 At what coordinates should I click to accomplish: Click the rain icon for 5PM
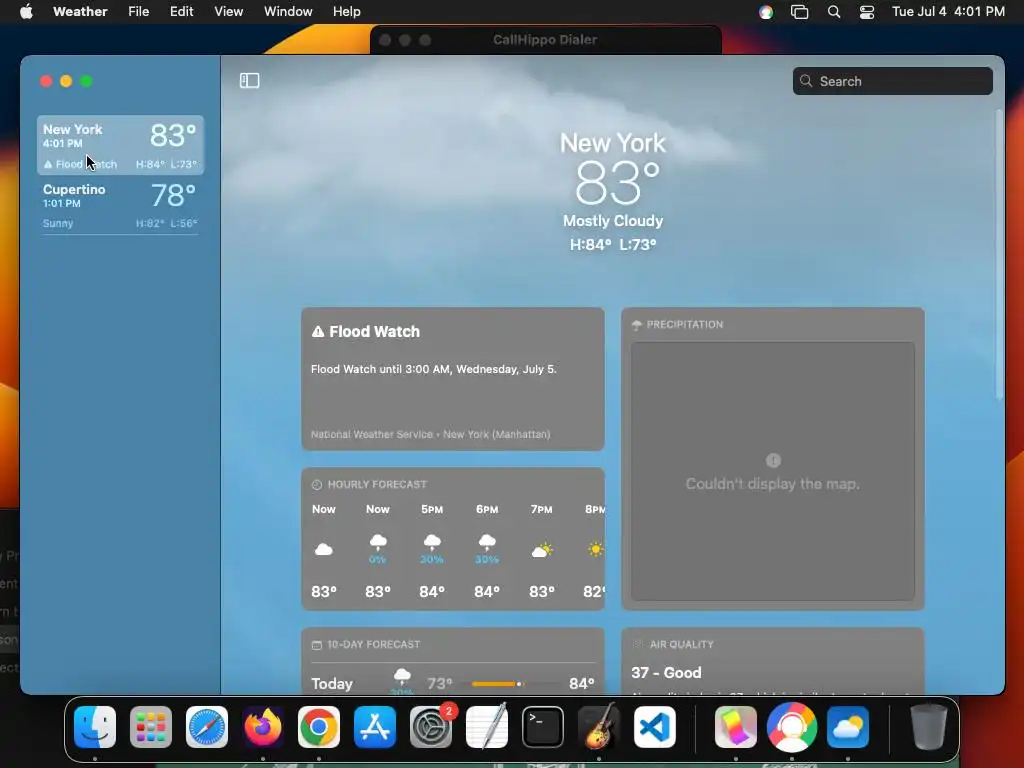pos(432,541)
